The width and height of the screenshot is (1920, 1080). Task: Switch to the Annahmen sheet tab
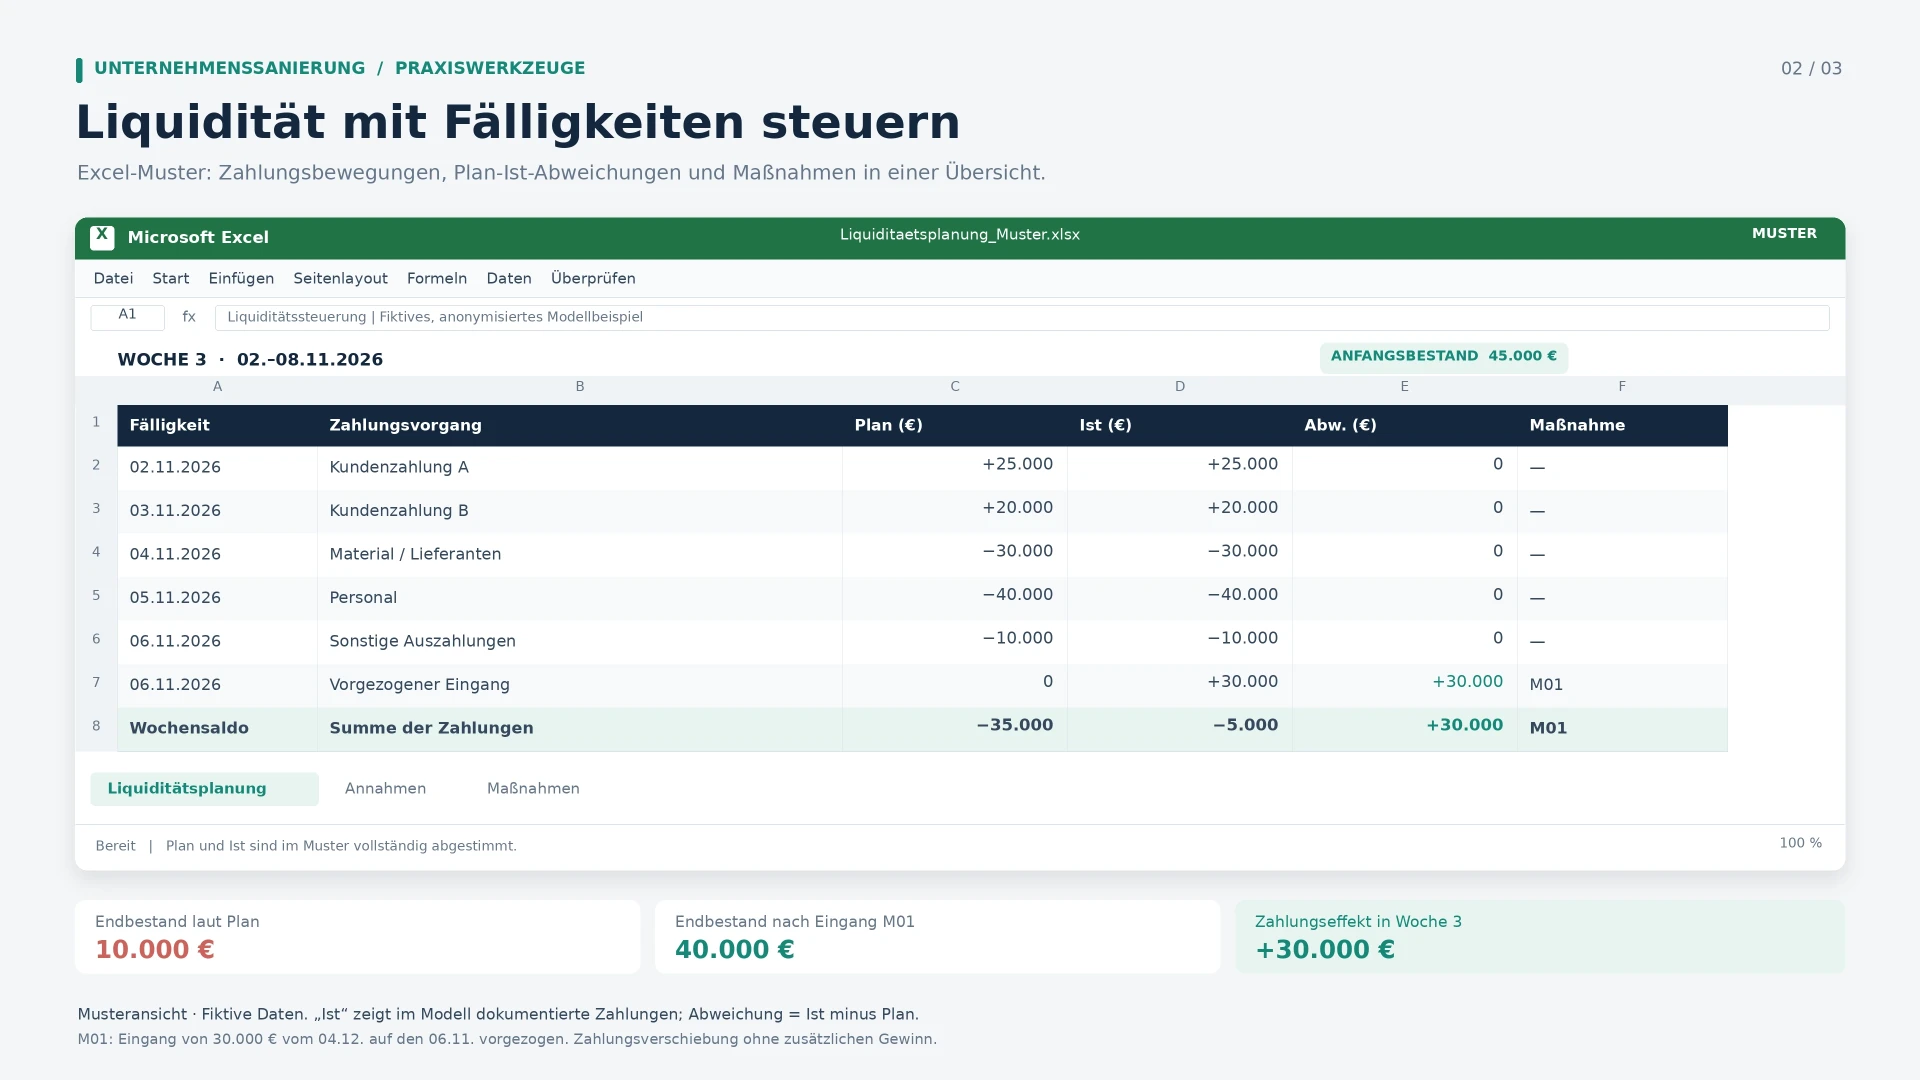[385, 789]
